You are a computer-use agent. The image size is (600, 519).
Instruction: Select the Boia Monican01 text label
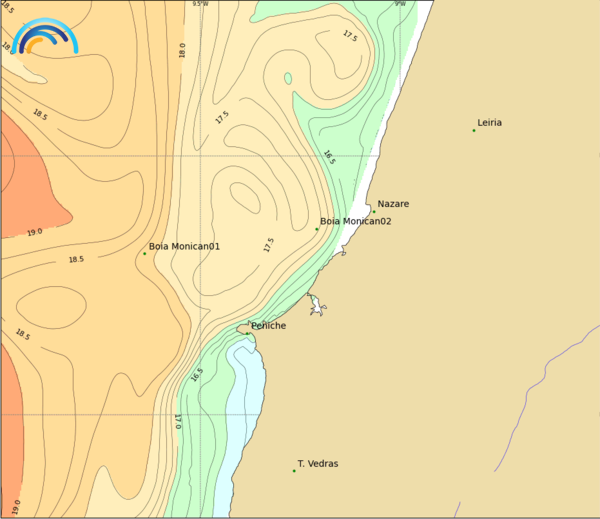pyautogui.click(x=184, y=246)
